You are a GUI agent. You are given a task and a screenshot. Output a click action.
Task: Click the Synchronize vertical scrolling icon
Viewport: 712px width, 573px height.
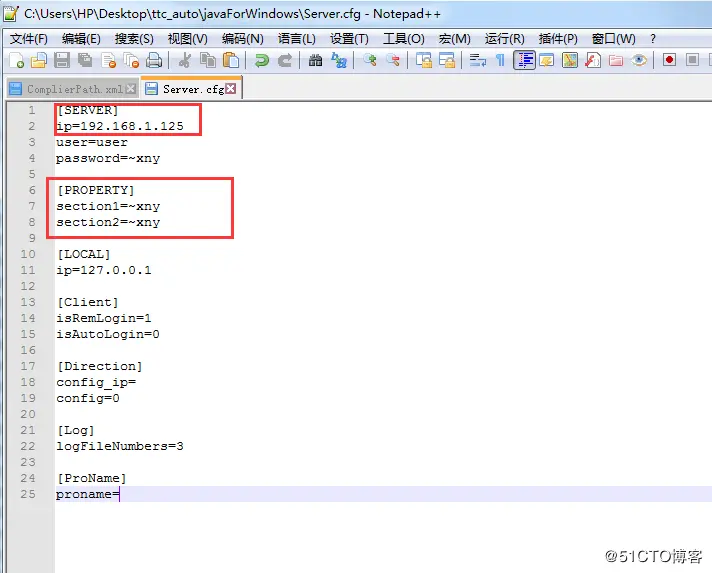click(x=424, y=60)
